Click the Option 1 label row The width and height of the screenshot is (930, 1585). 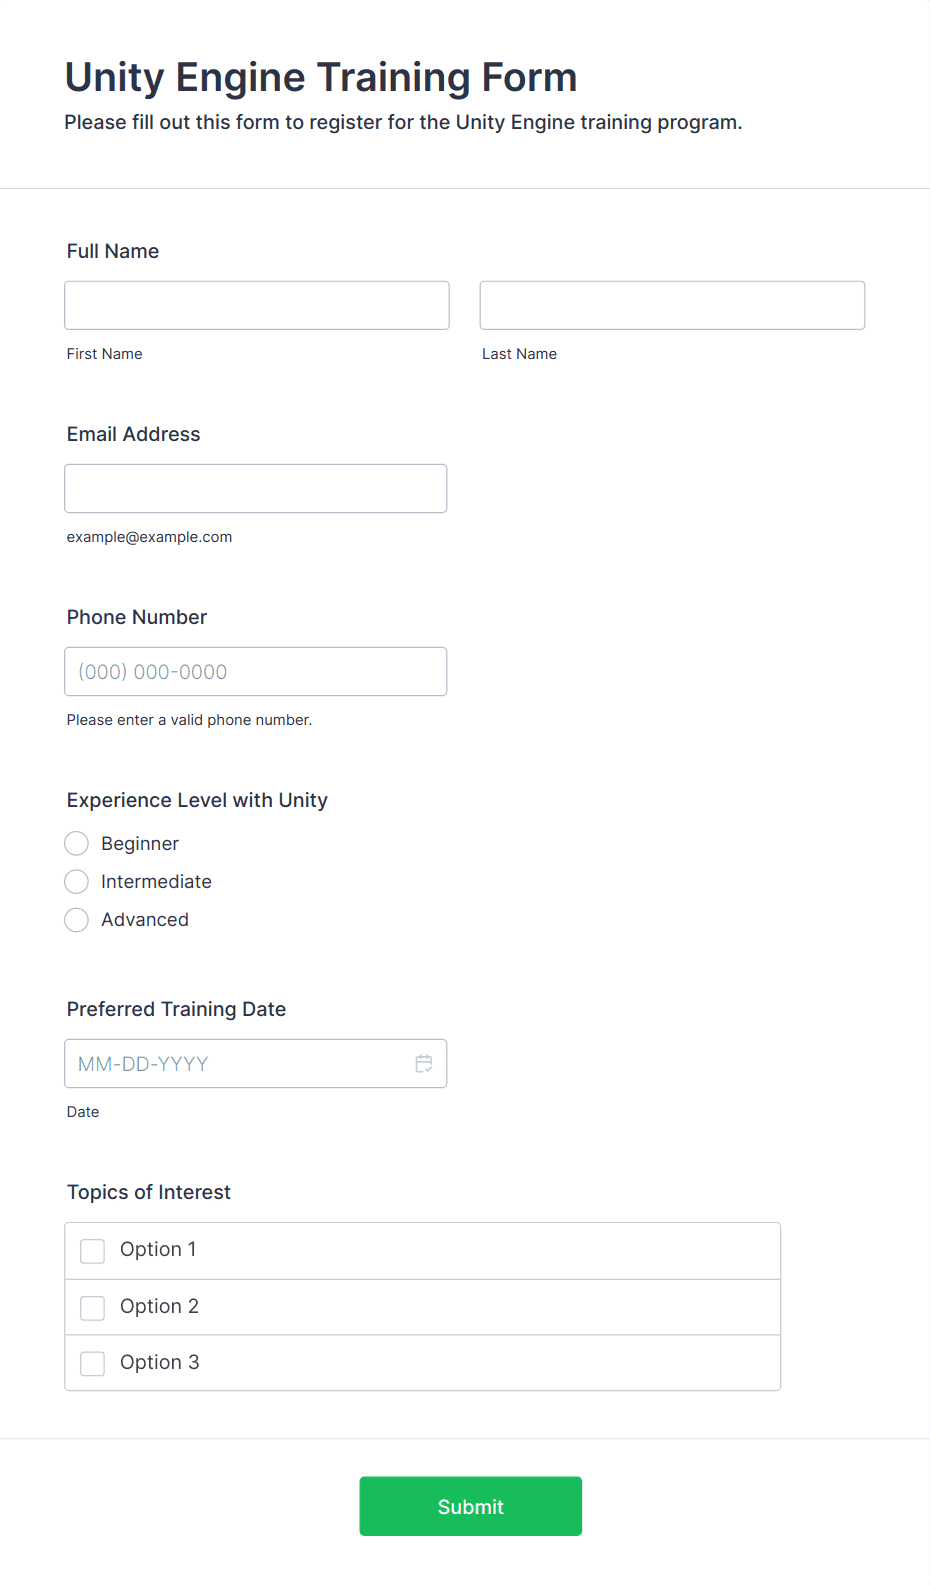point(423,1251)
